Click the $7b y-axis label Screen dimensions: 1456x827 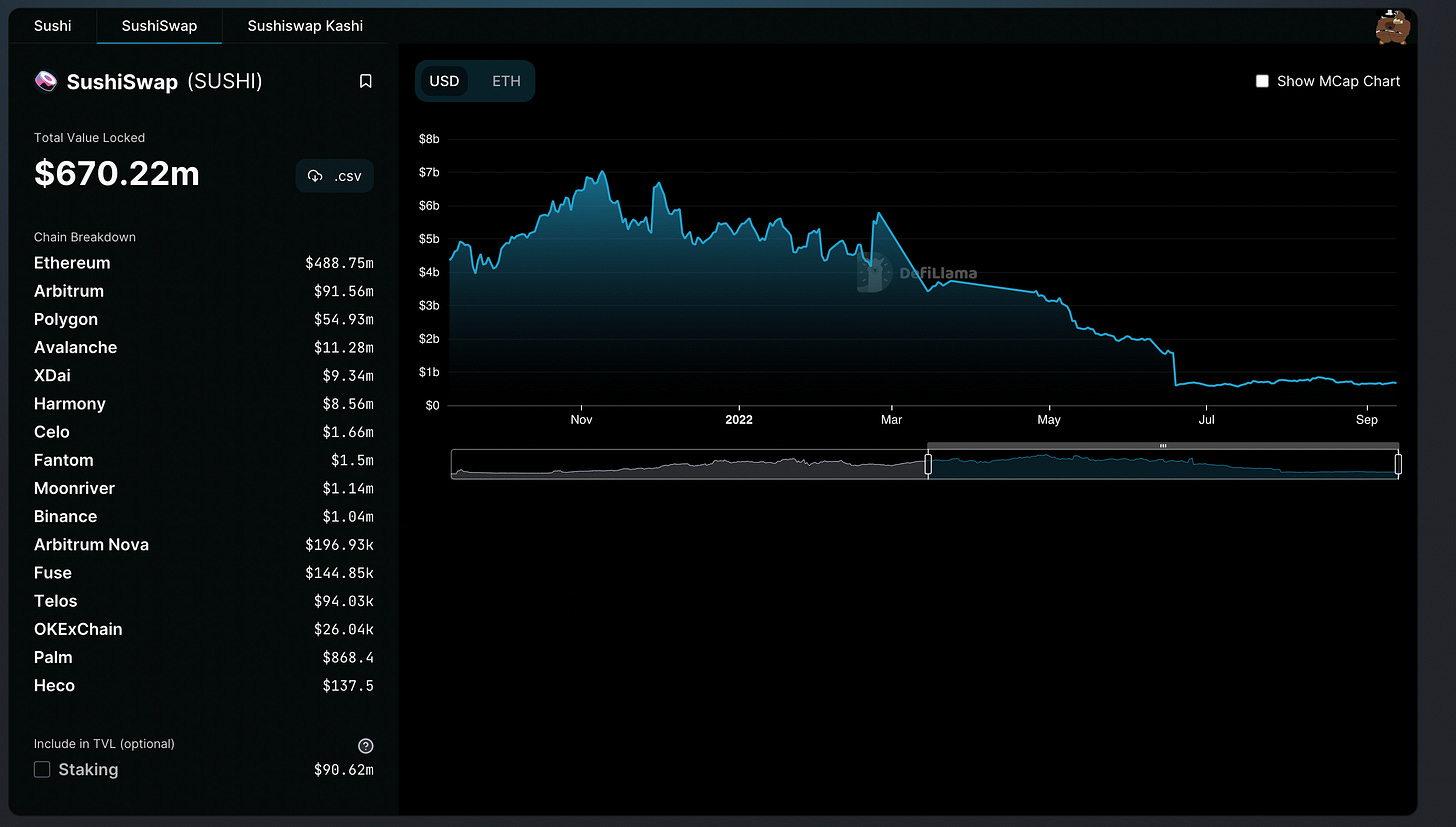(x=429, y=172)
